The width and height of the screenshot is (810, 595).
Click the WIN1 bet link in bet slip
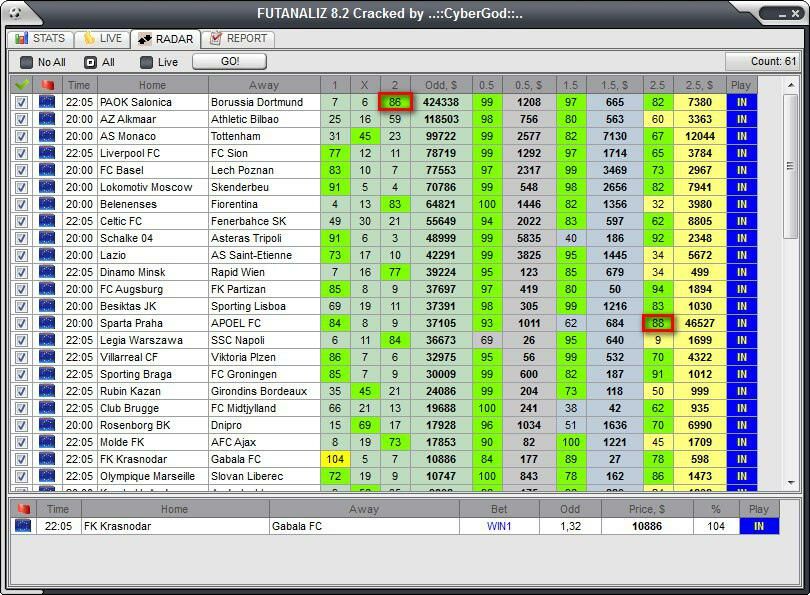tap(499, 526)
